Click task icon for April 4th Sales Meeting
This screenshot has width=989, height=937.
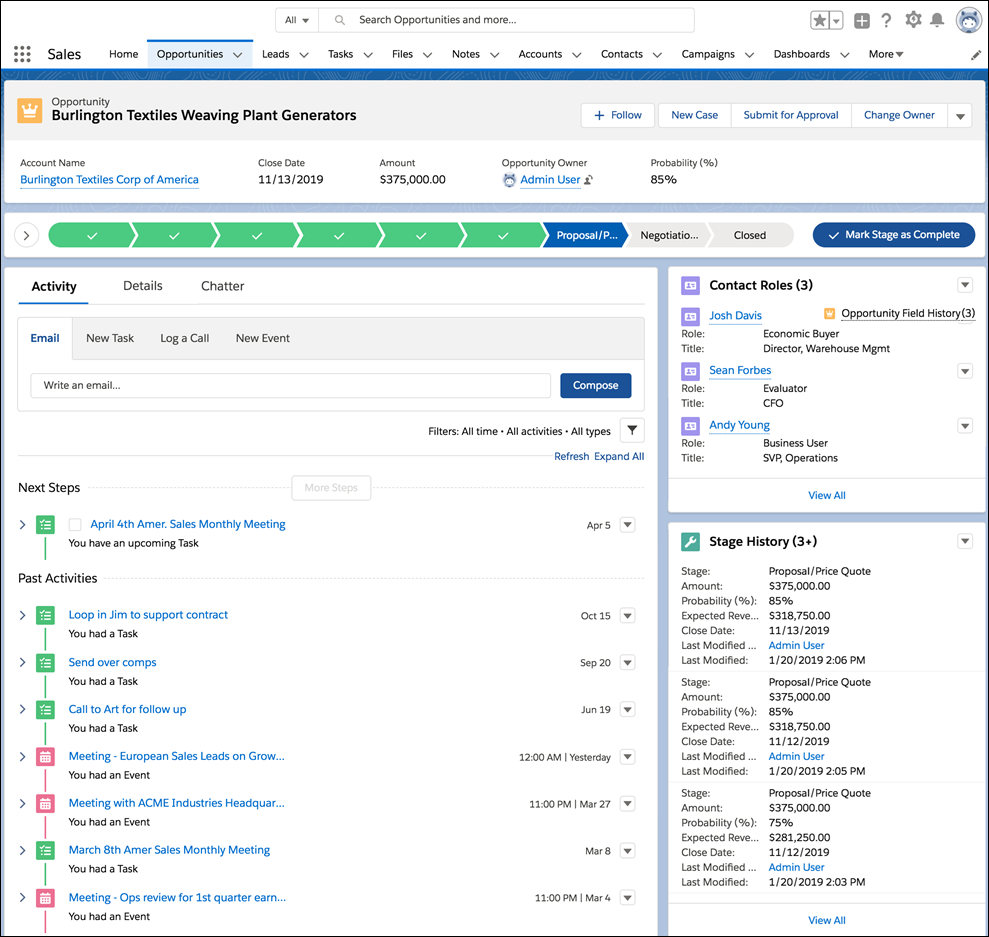click(45, 525)
